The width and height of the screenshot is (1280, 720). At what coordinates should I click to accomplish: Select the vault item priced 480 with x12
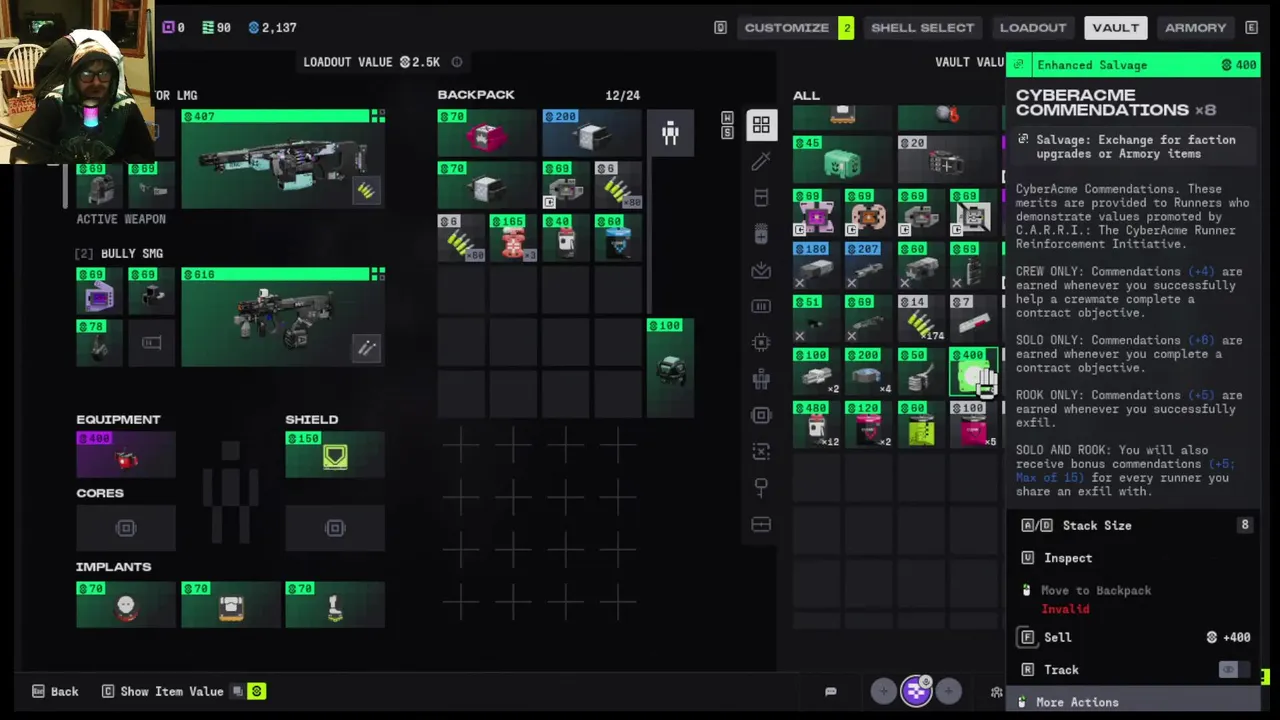[x=817, y=424]
